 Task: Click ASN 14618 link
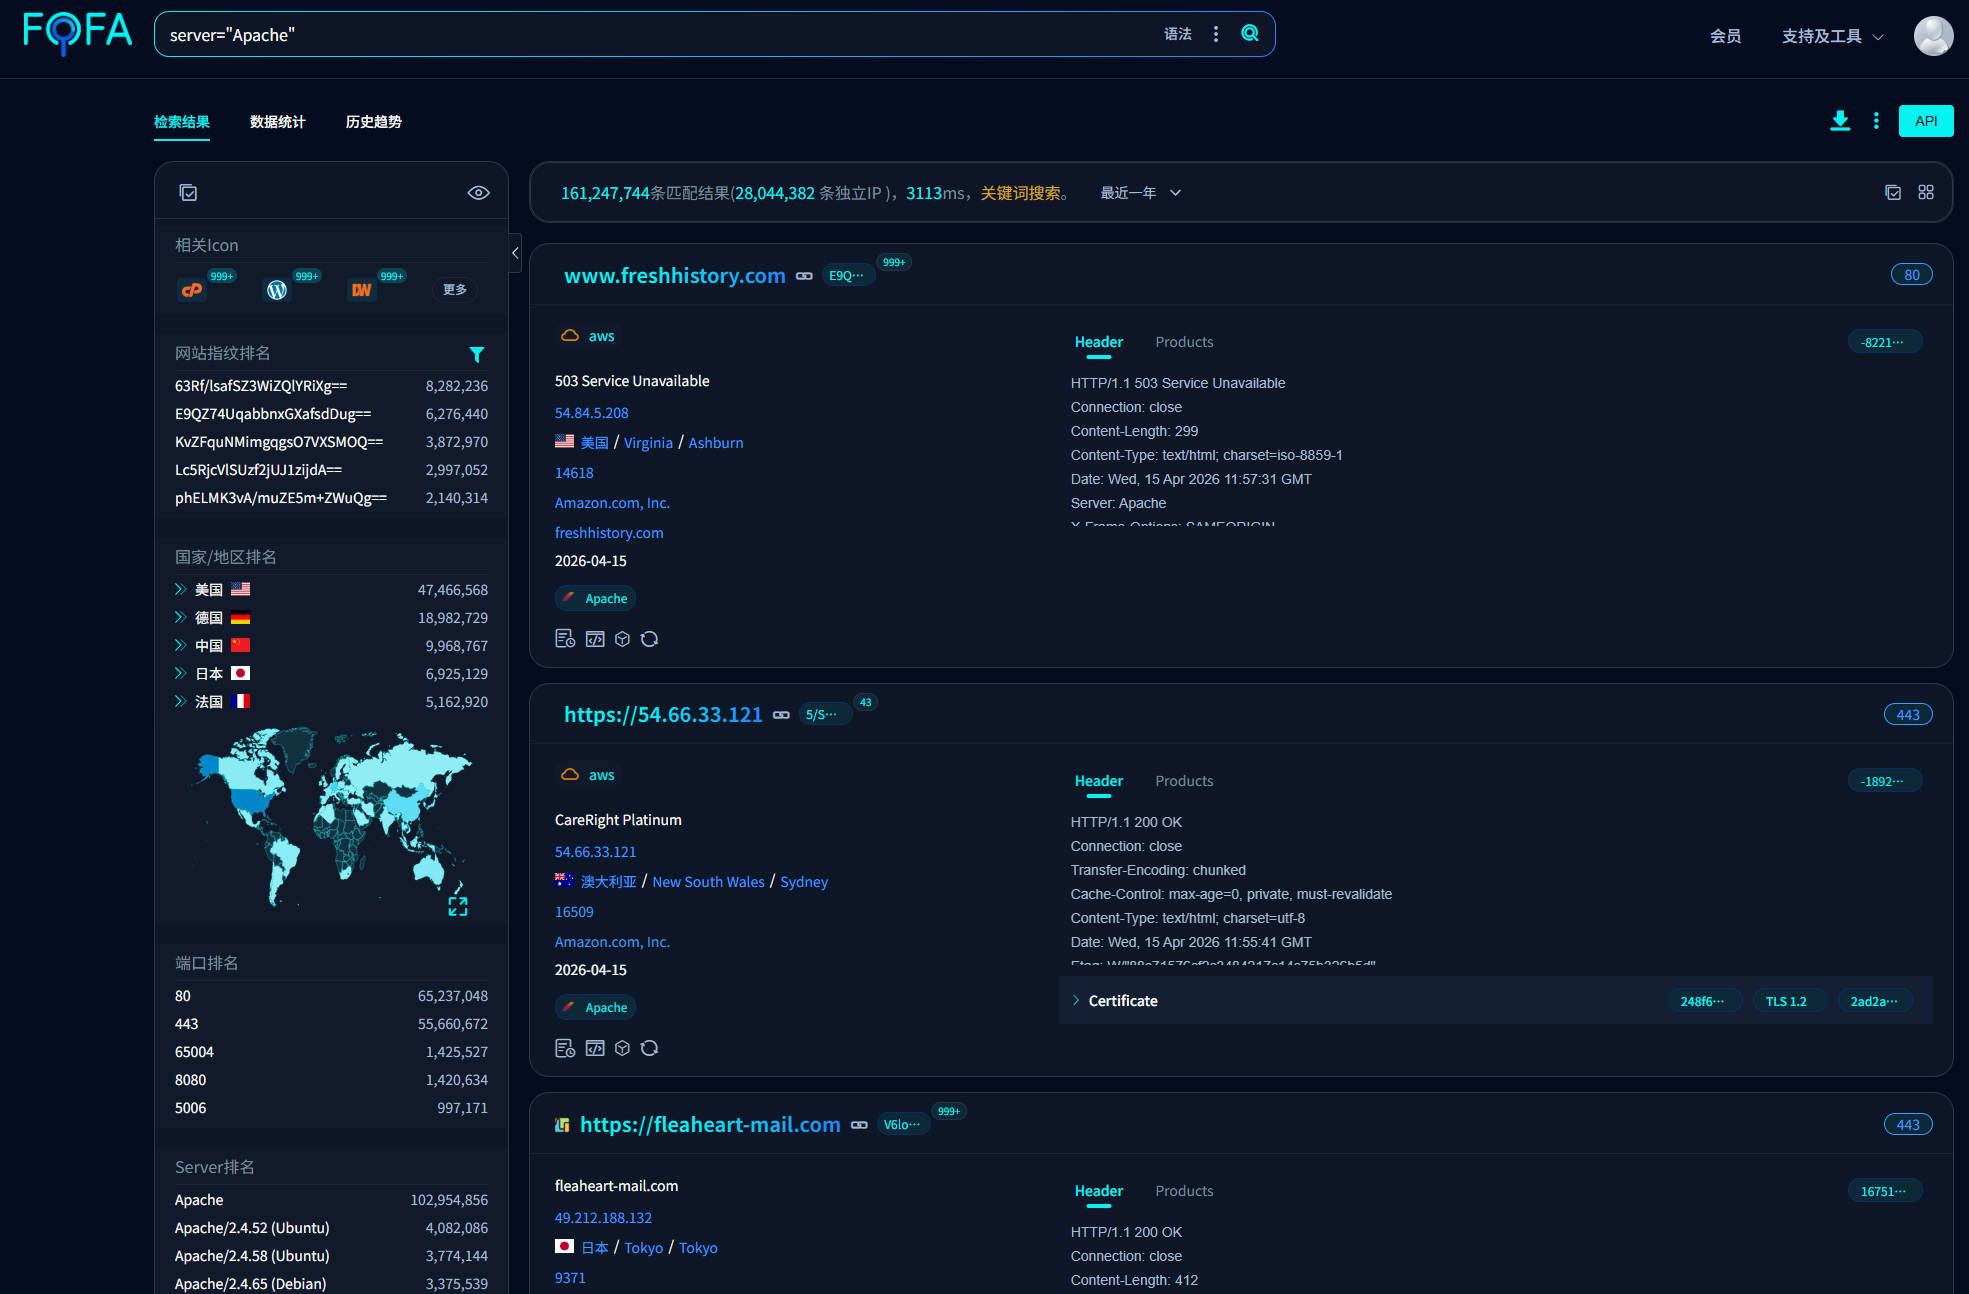[574, 473]
